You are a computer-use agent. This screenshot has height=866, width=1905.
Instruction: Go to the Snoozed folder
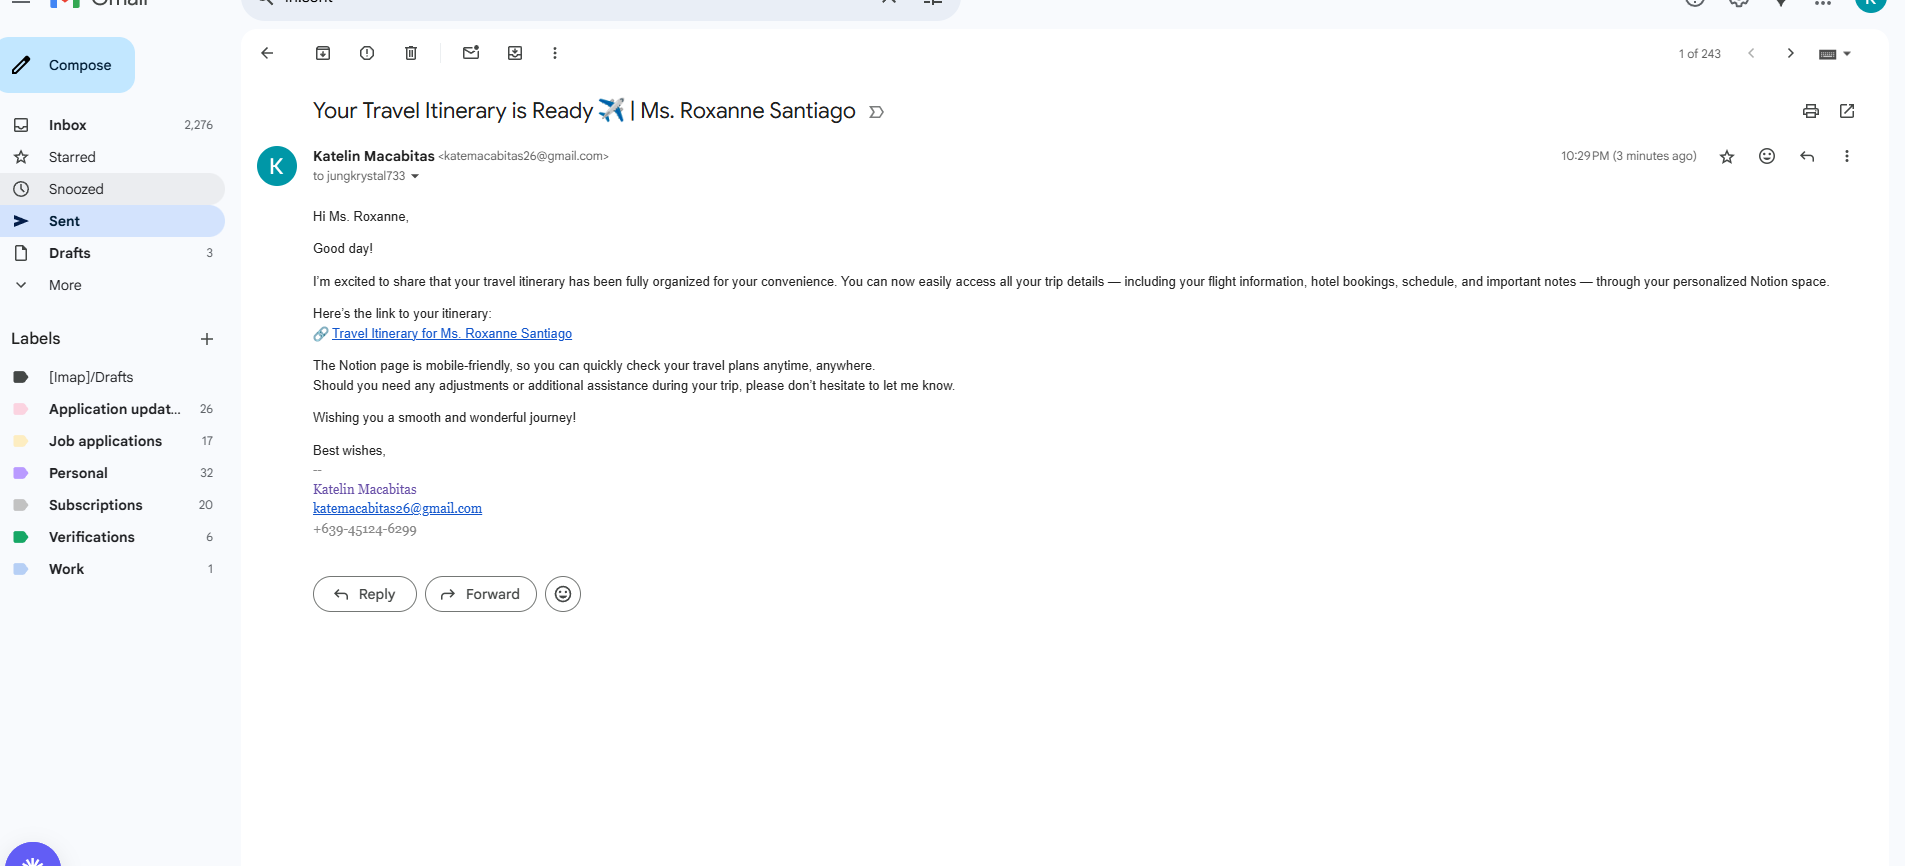[x=112, y=189]
